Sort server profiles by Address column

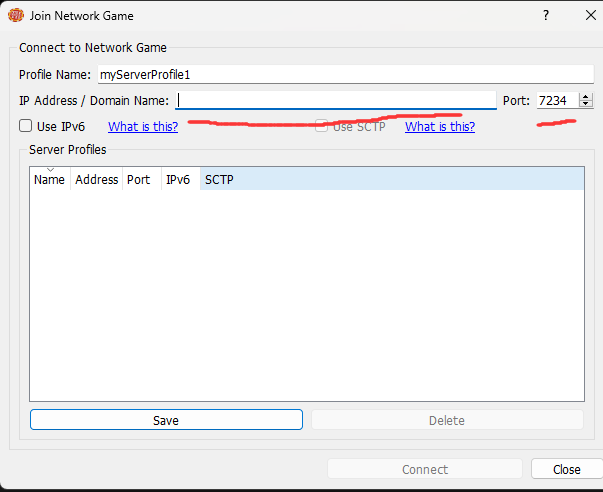96,180
